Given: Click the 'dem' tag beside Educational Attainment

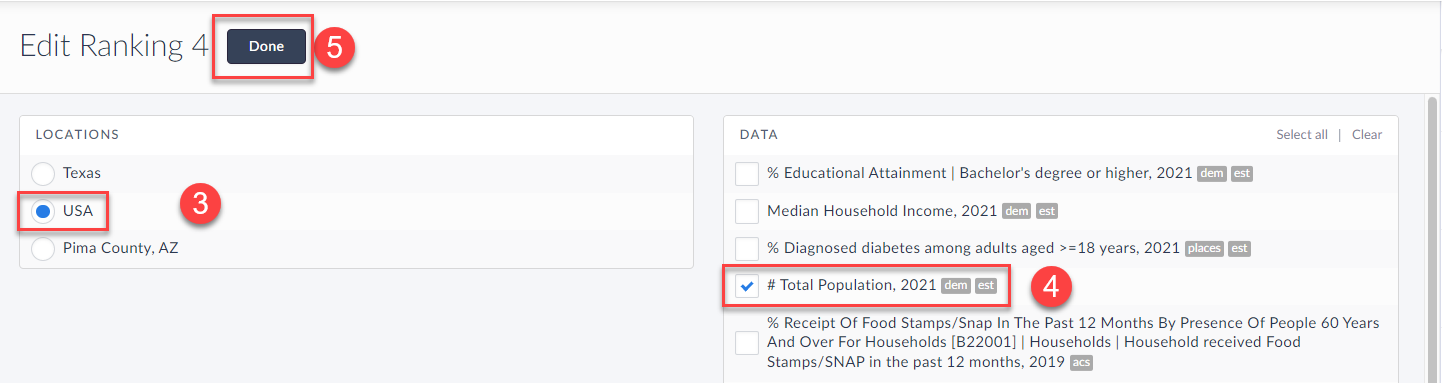Looking at the screenshot, I should coord(1212,174).
